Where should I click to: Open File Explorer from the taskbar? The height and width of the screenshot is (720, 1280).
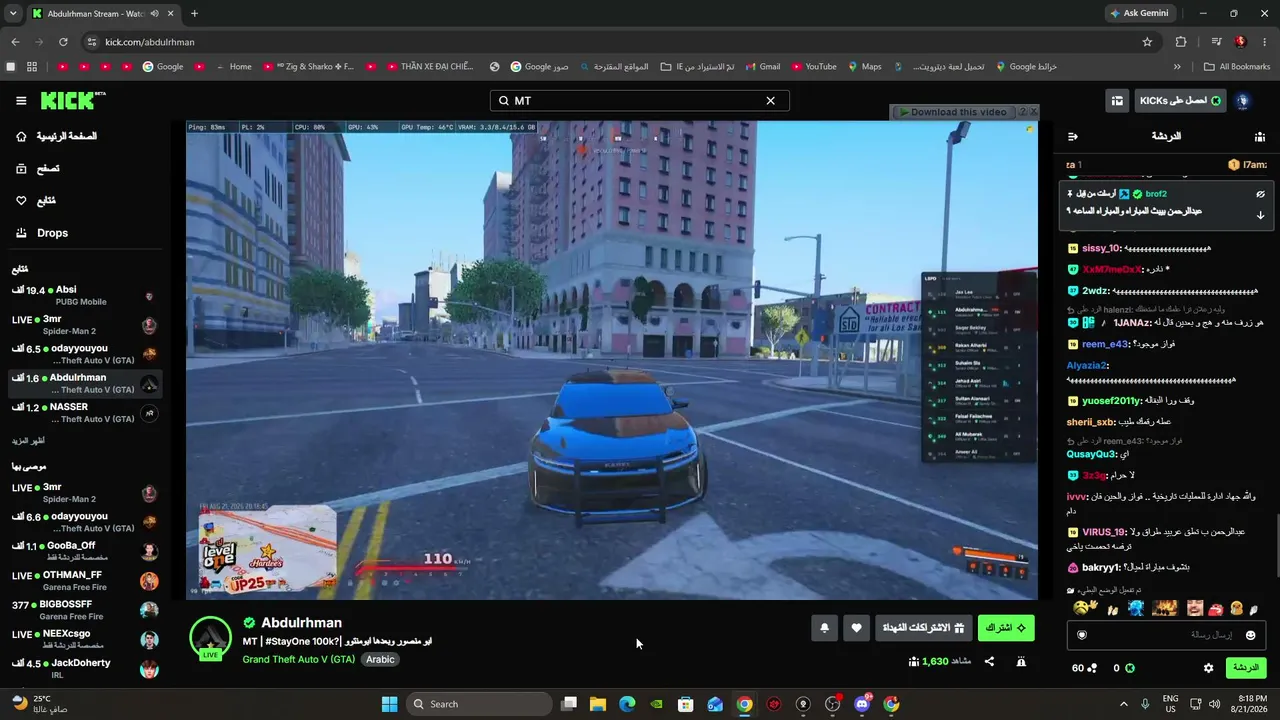598,704
